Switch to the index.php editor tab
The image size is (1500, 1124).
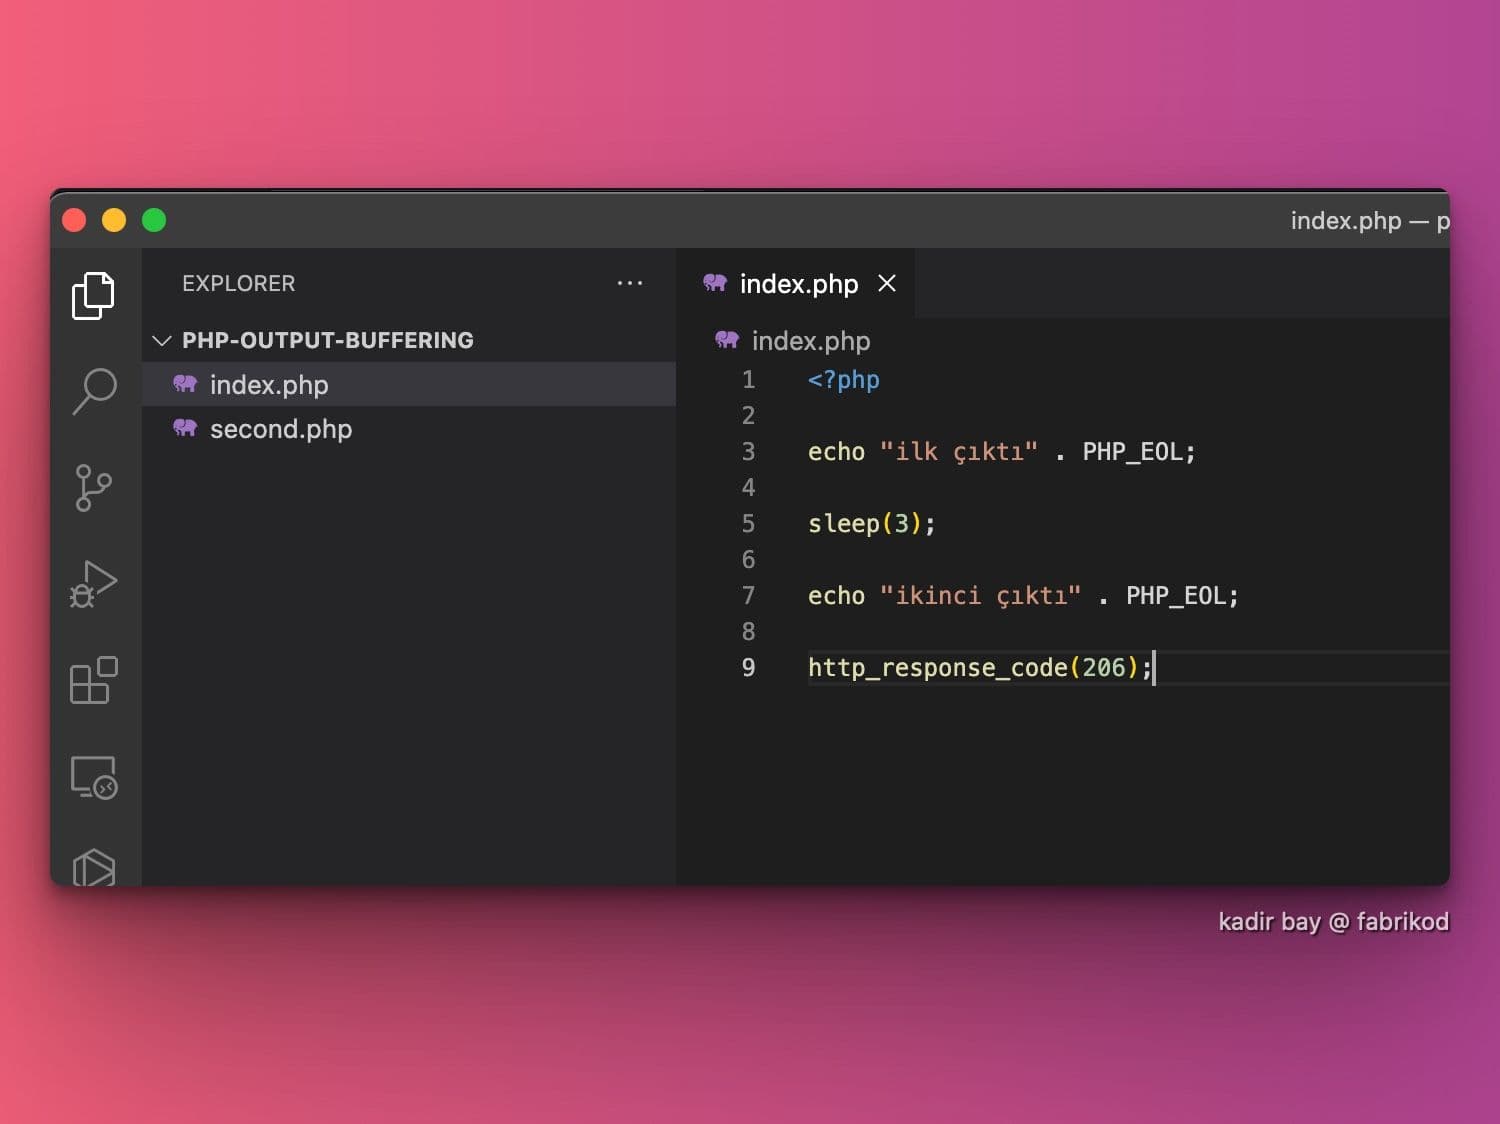tap(798, 284)
